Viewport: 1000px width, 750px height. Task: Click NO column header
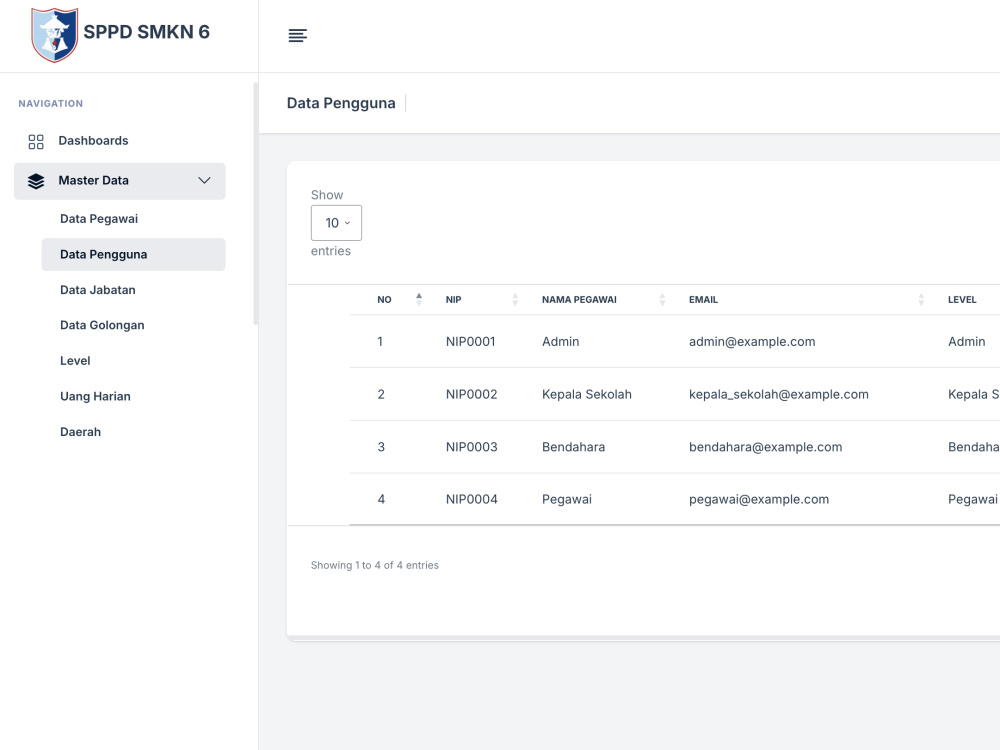[x=385, y=300]
